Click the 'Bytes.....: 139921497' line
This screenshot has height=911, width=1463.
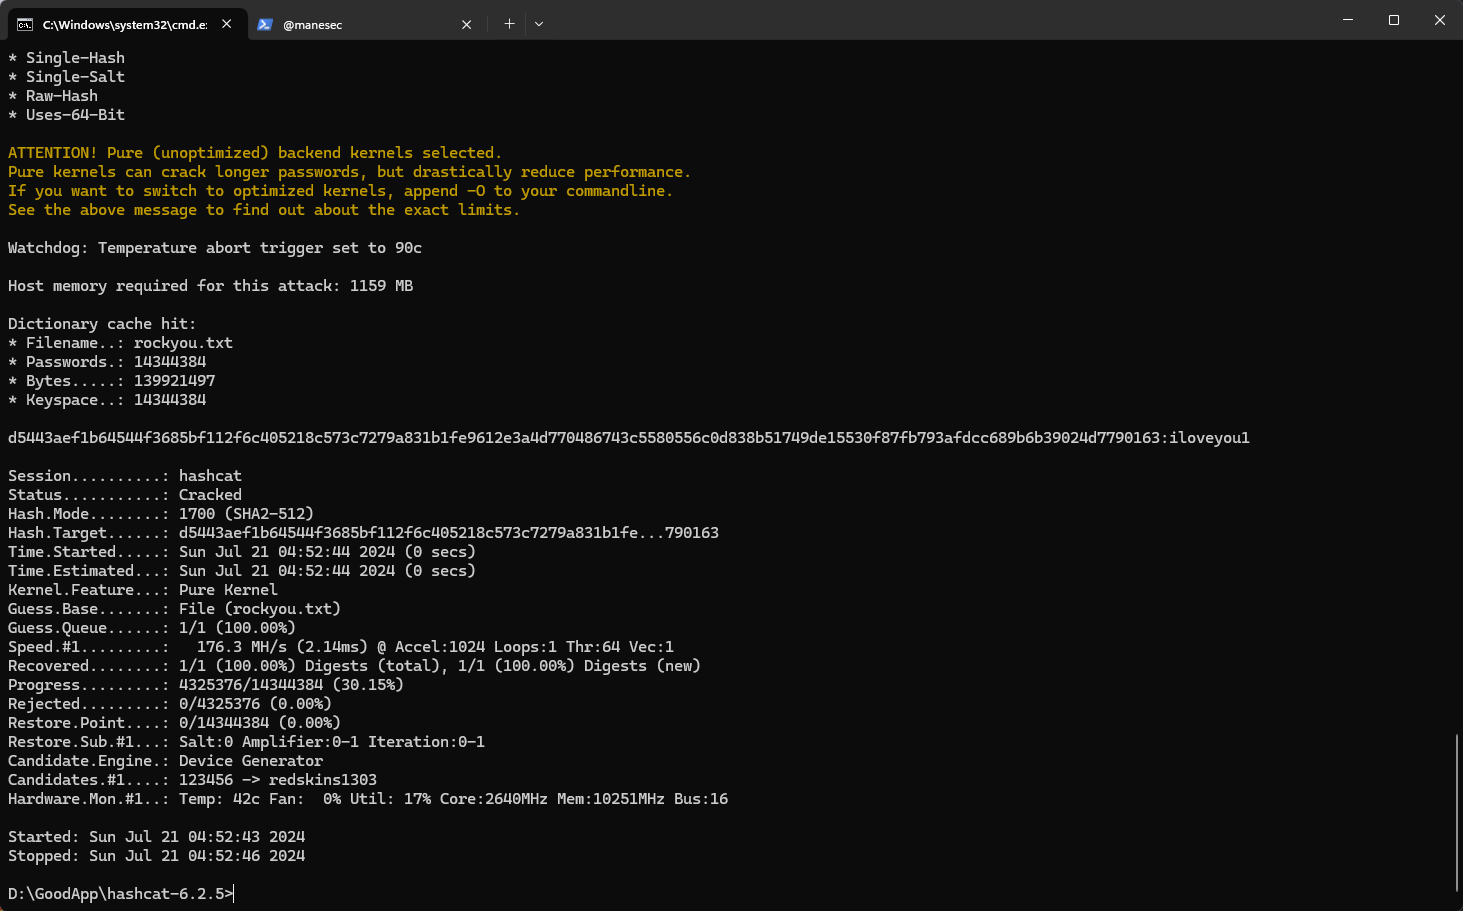tap(111, 381)
